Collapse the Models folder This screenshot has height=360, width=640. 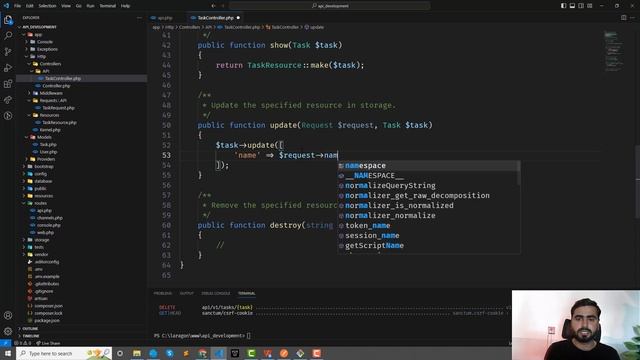point(44,137)
